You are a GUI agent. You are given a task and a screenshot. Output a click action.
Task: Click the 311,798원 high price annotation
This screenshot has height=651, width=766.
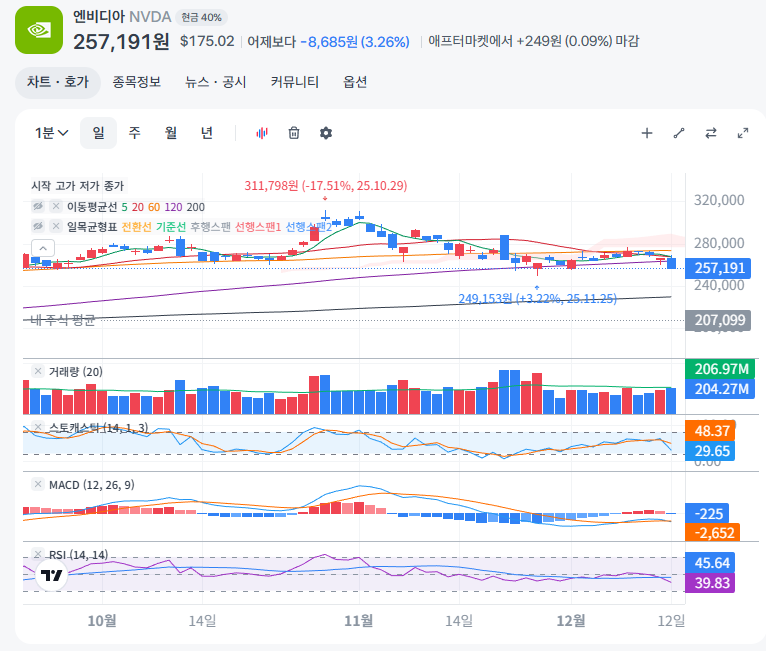click(x=326, y=186)
